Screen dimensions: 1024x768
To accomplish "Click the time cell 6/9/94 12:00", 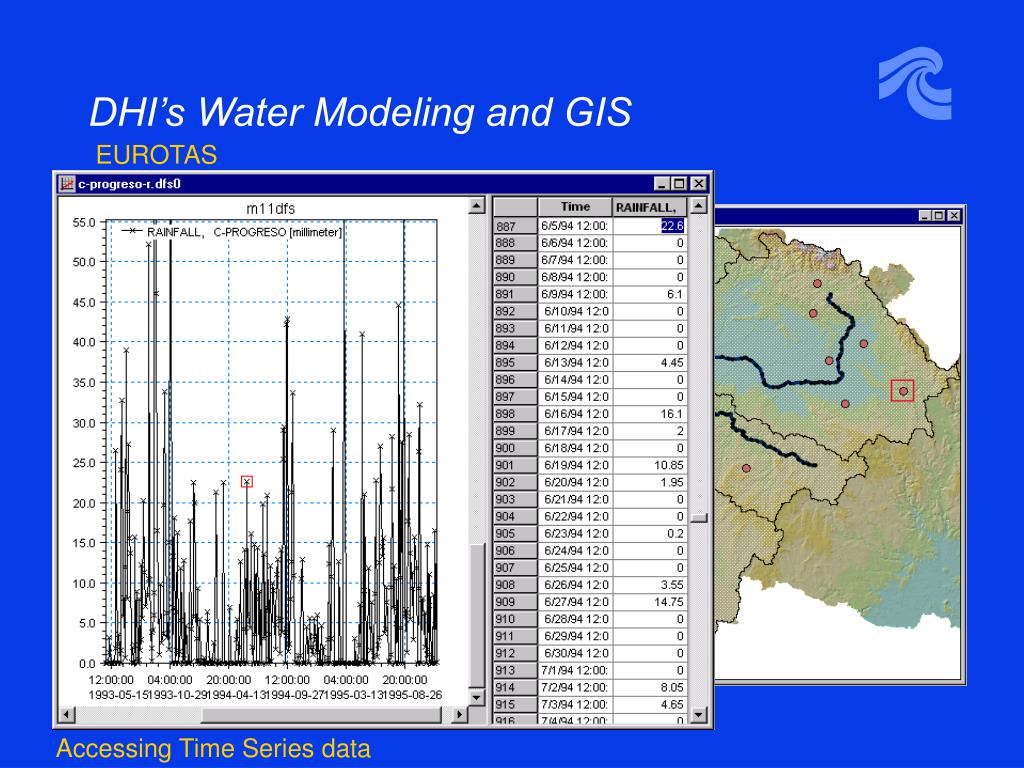I will click(x=575, y=295).
